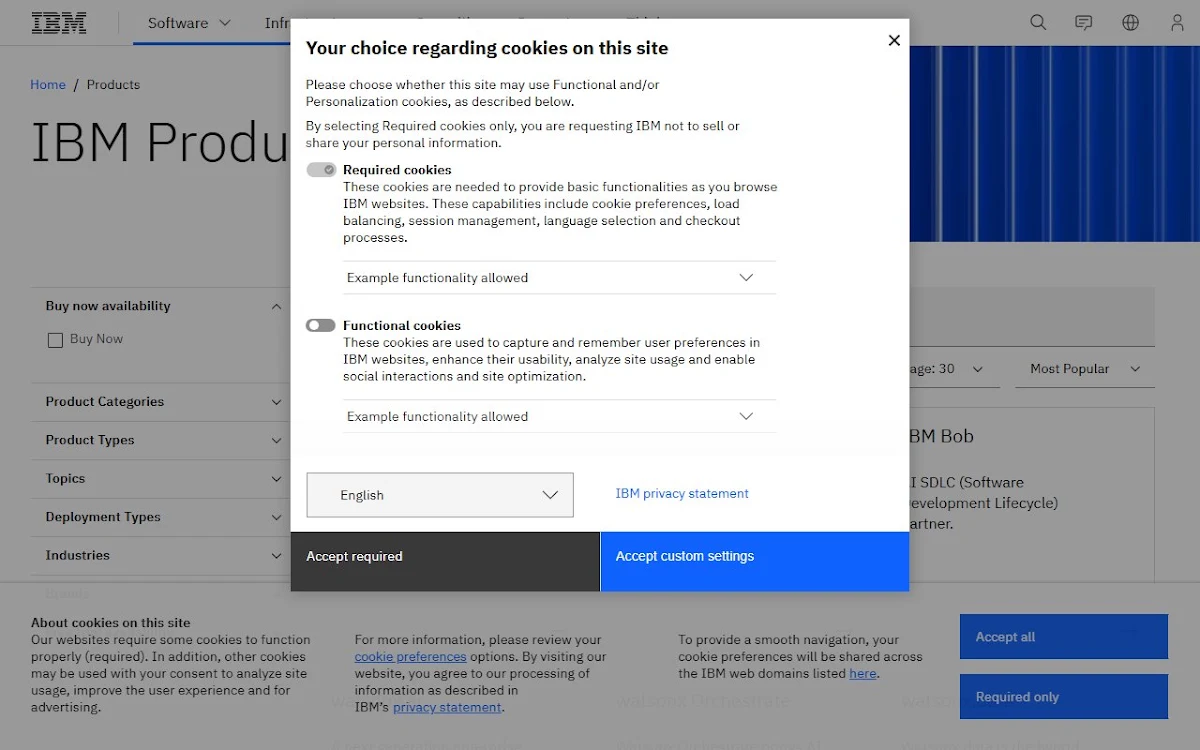Click Home breadcrumb link
1200x750 pixels.
pyautogui.click(x=48, y=85)
